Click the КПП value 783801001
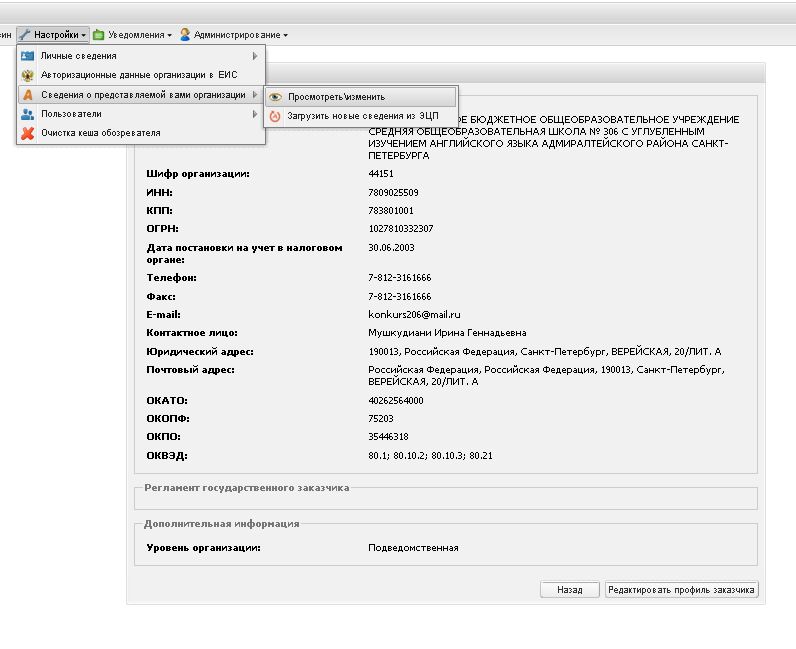This screenshot has width=796, height=649. [391, 210]
